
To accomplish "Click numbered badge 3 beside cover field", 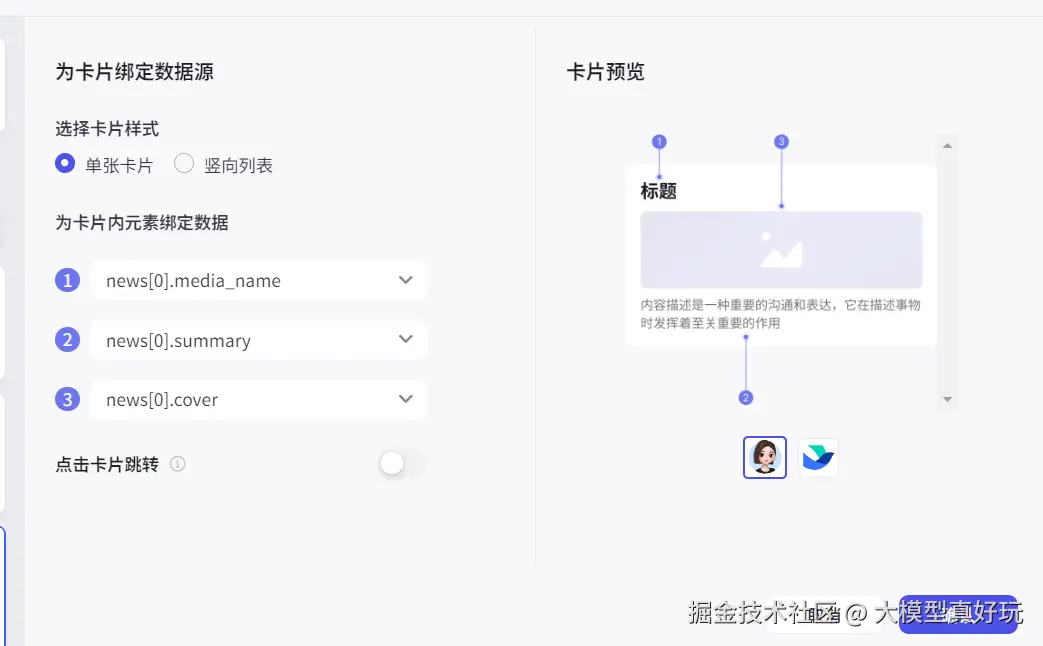I will coord(67,399).
